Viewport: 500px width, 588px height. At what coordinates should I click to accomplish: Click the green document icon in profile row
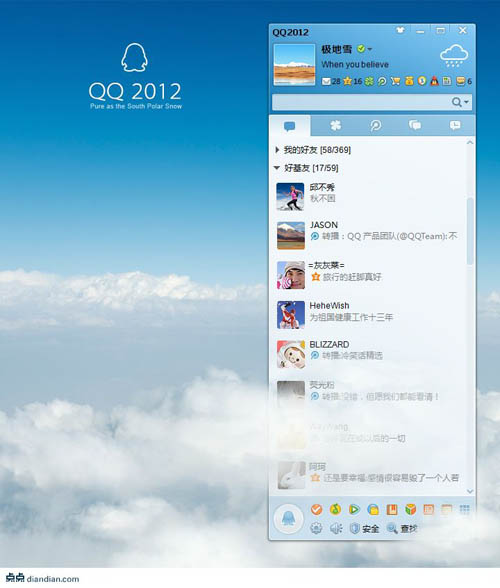point(447,81)
